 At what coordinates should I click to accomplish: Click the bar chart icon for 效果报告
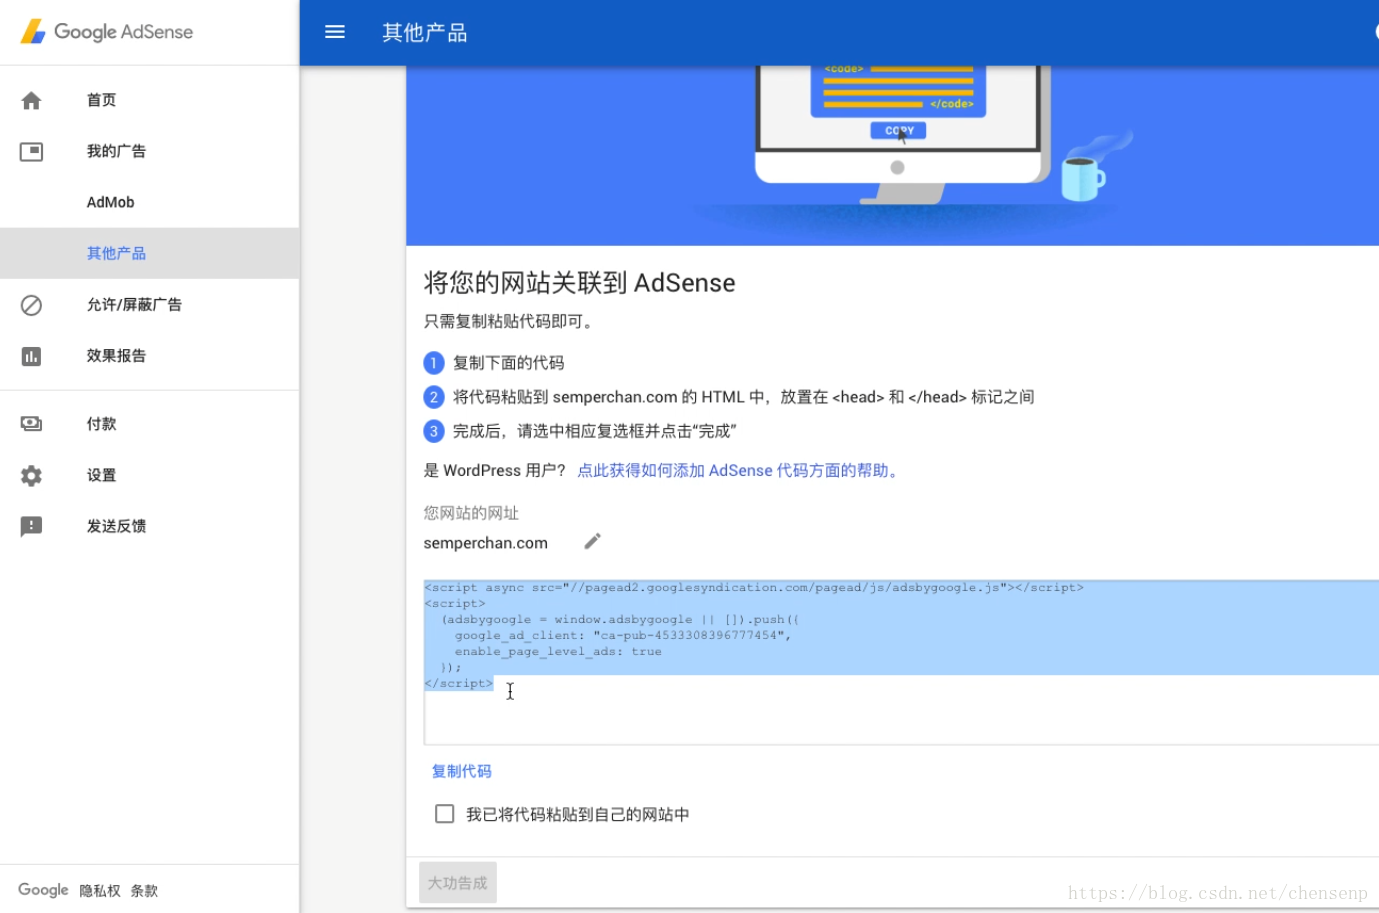[x=31, y=356]
